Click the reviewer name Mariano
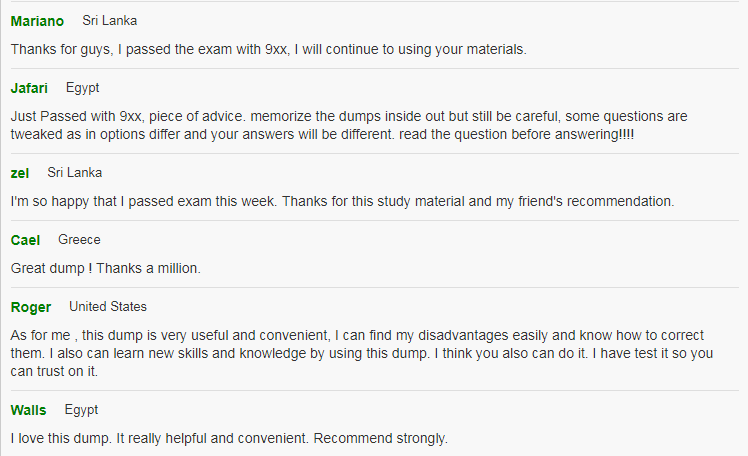This screenshot has height=456, width=748. [37, 21]
